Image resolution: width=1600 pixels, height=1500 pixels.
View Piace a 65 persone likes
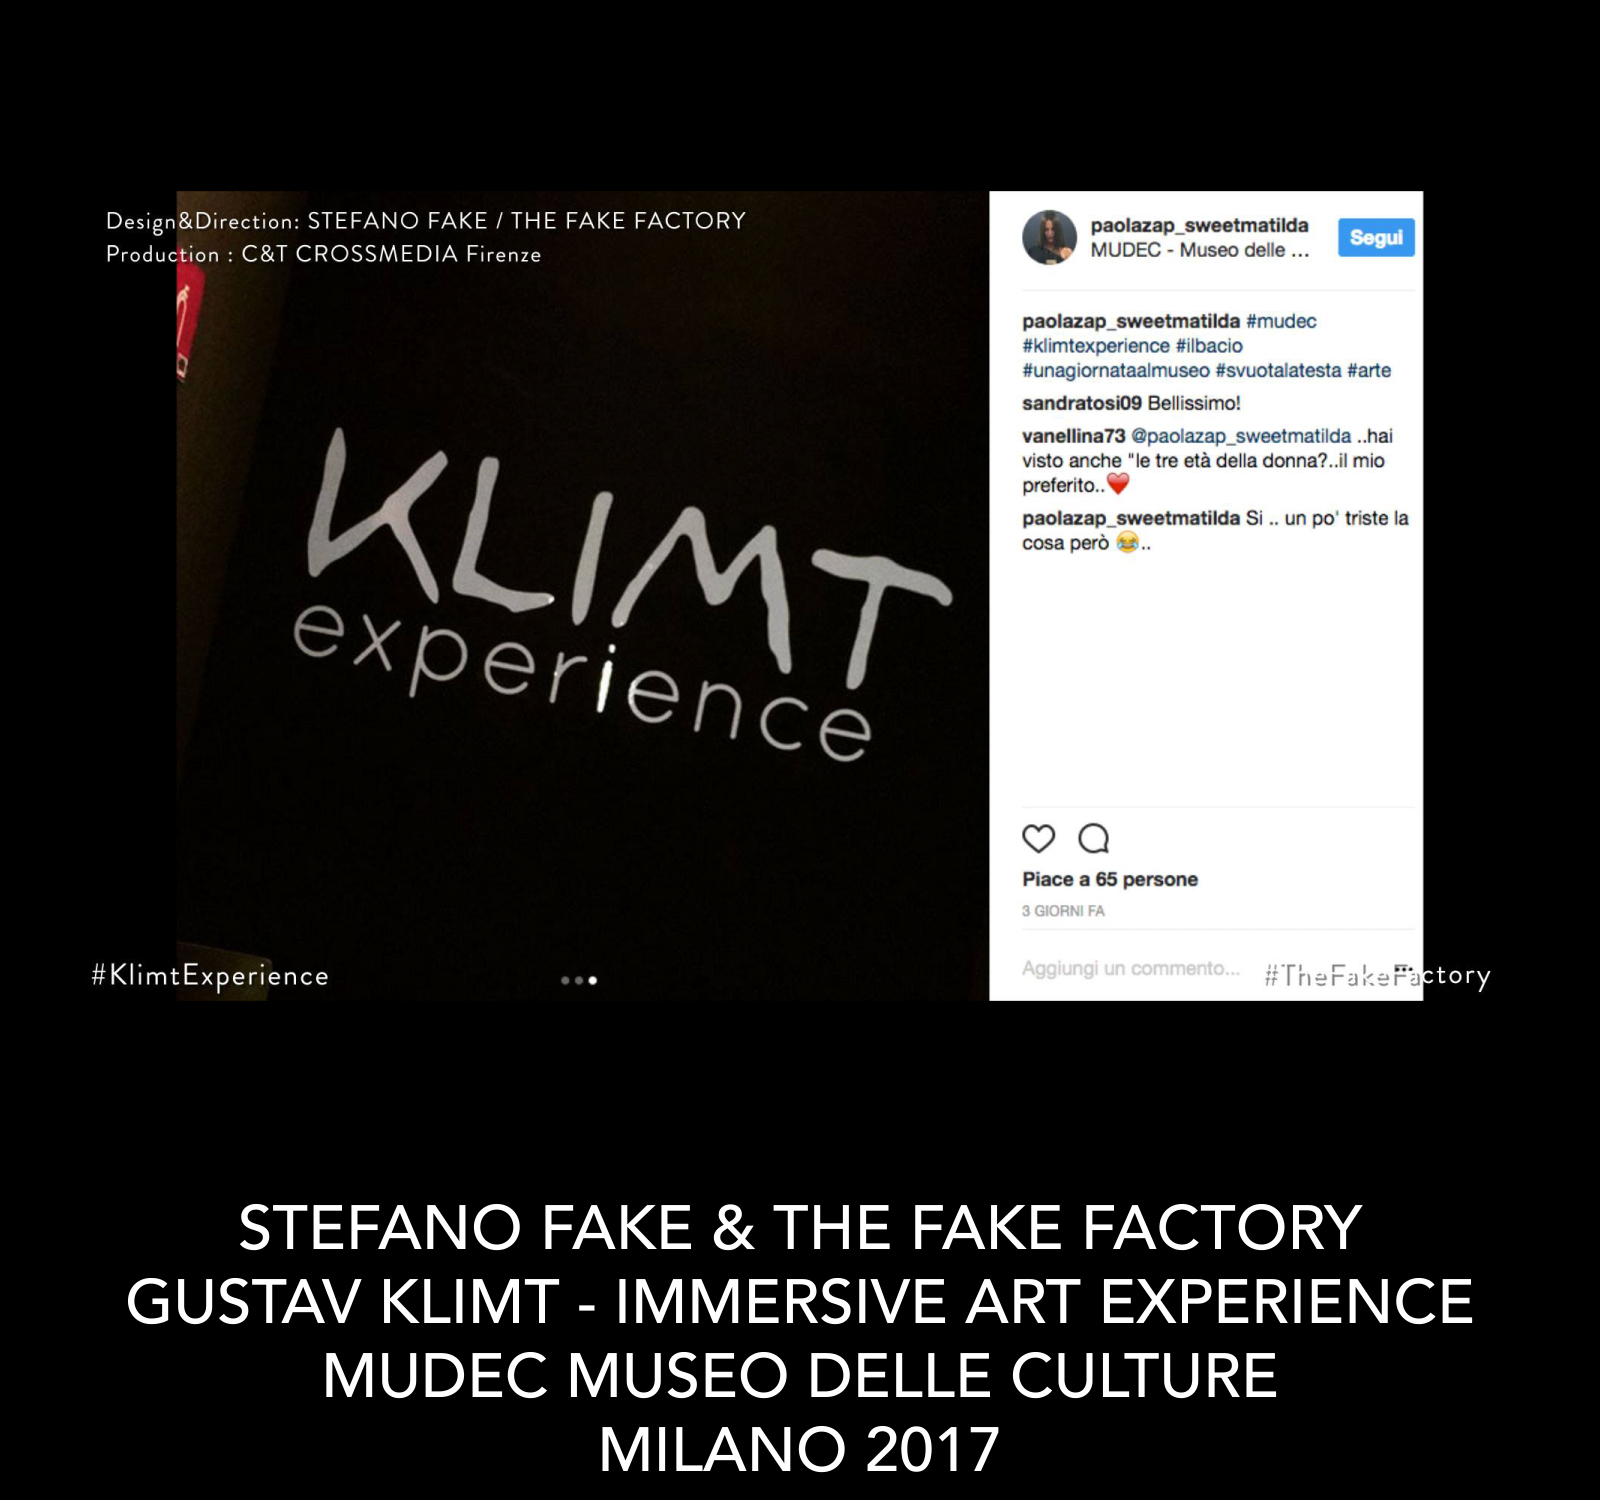click(1110, 880)
